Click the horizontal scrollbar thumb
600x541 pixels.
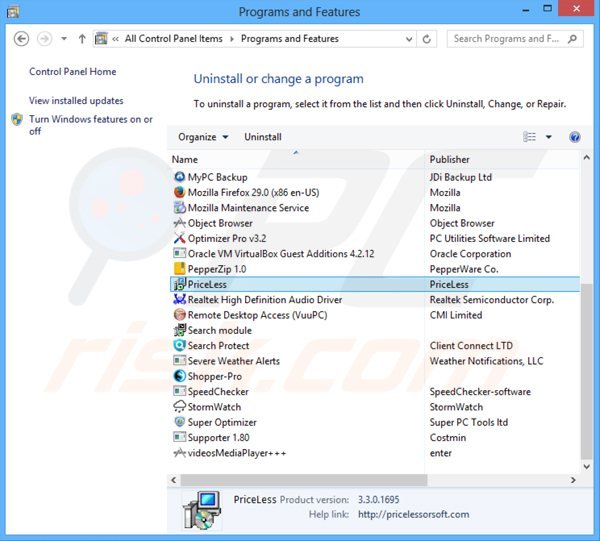tap(304, 480)
